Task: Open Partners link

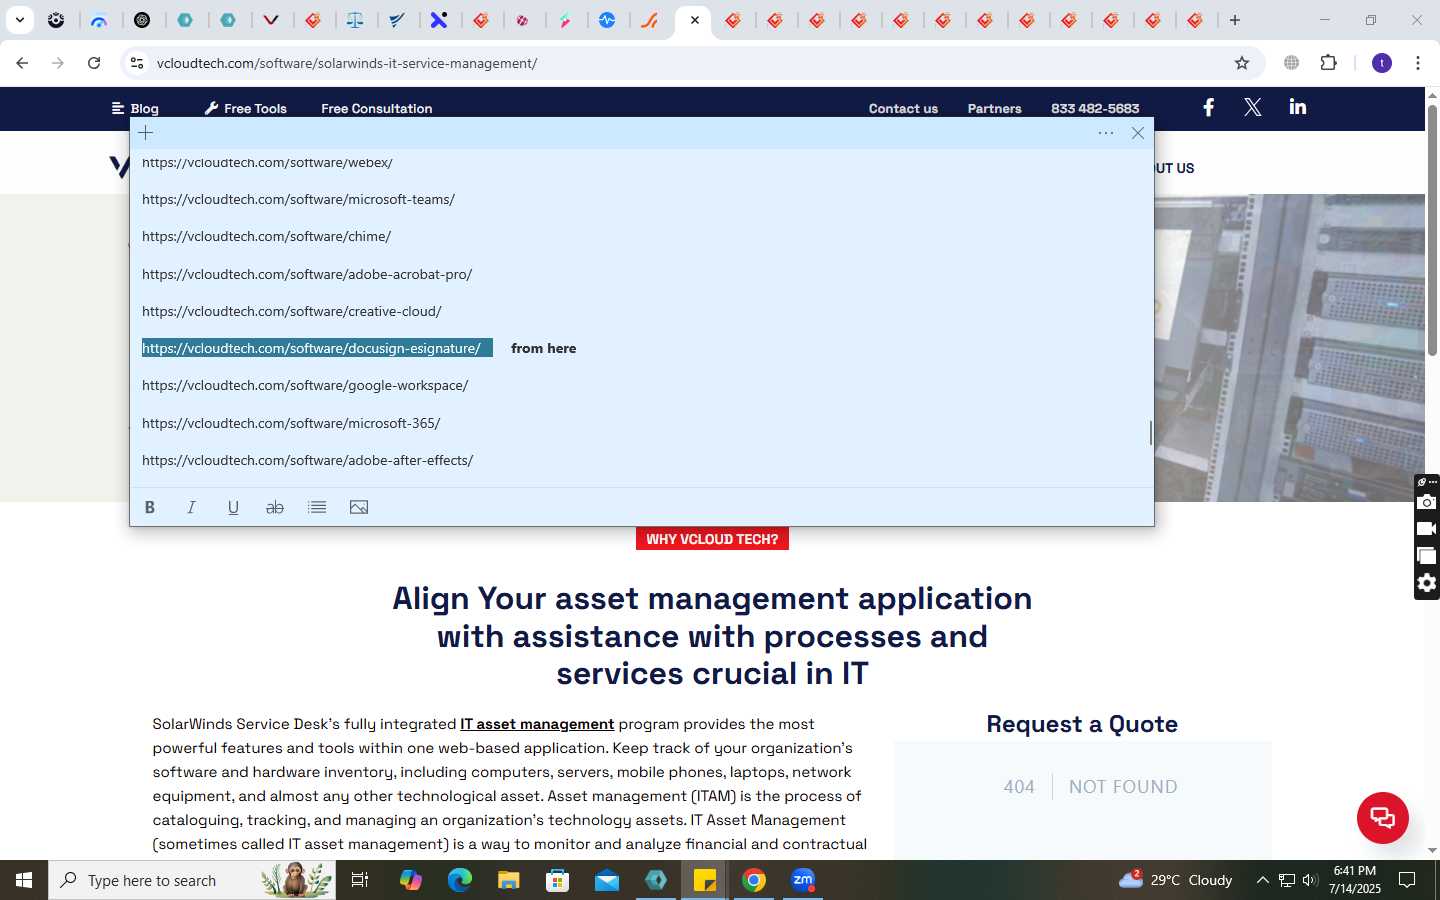Action: 994,108
